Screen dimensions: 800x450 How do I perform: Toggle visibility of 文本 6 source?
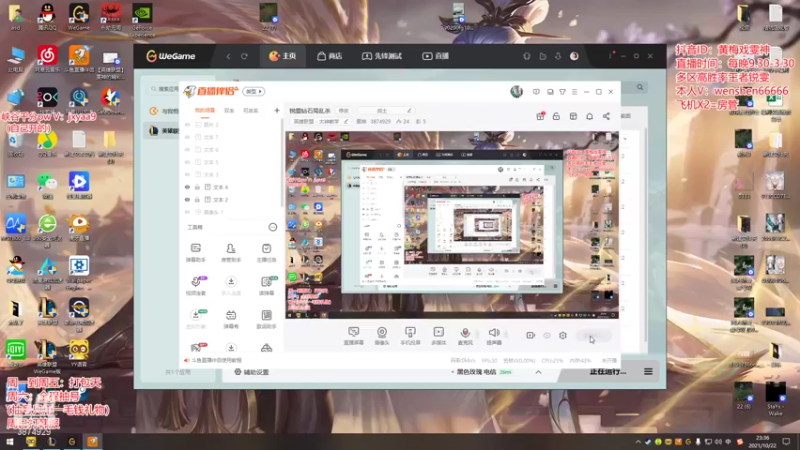(187, 149)
